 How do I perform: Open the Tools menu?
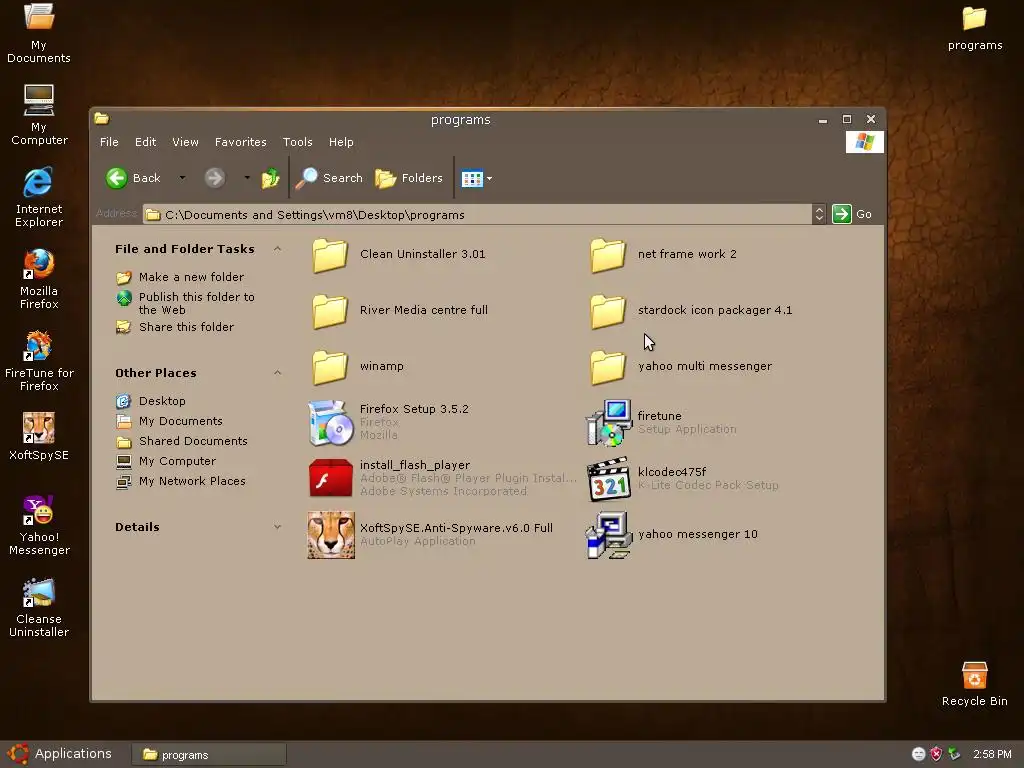tap(298, 142)
